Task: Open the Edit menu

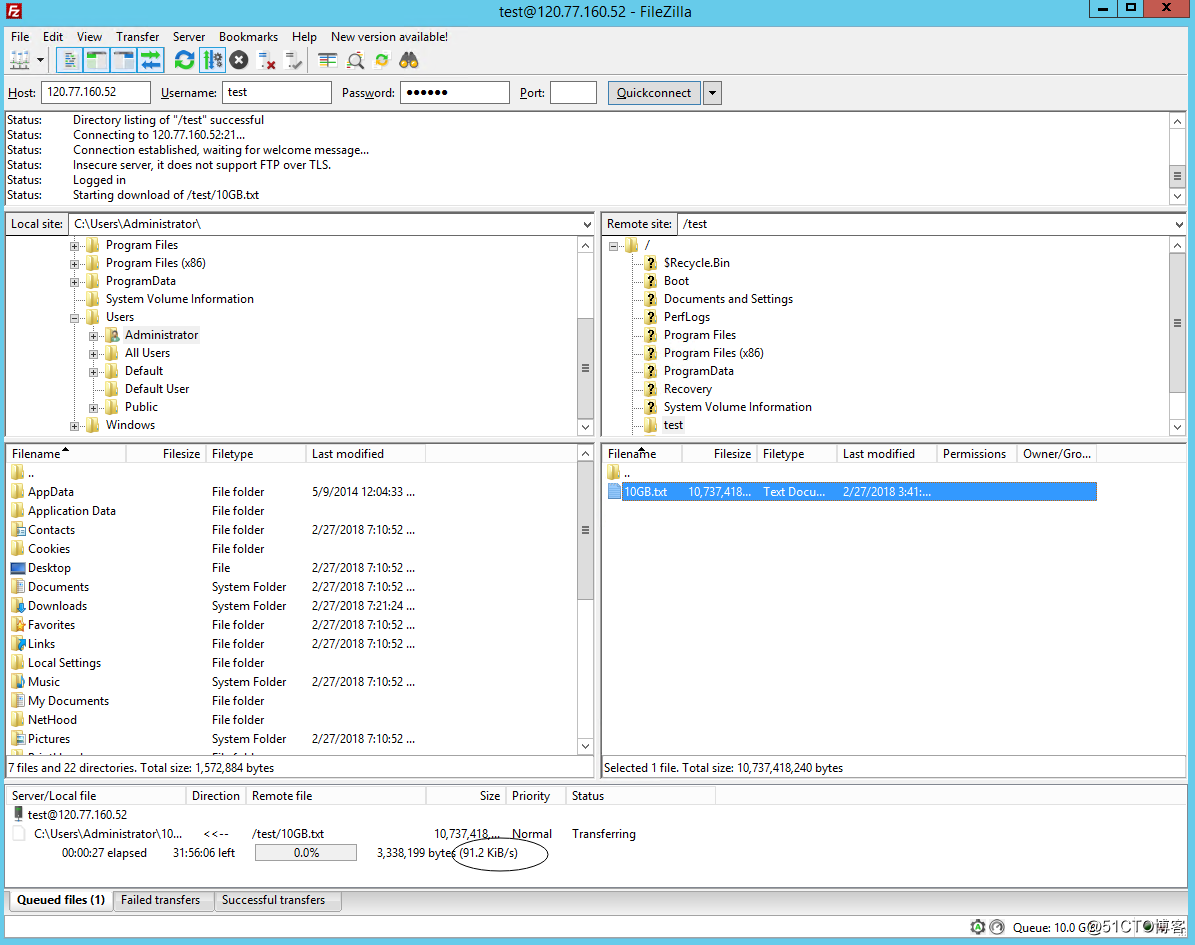Action: tap(53, 37)
